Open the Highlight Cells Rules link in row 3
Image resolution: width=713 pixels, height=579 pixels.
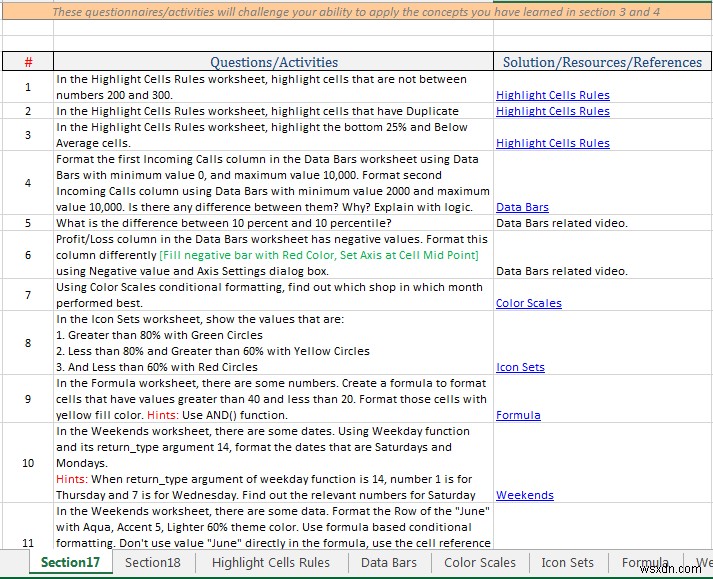point(552,143)
